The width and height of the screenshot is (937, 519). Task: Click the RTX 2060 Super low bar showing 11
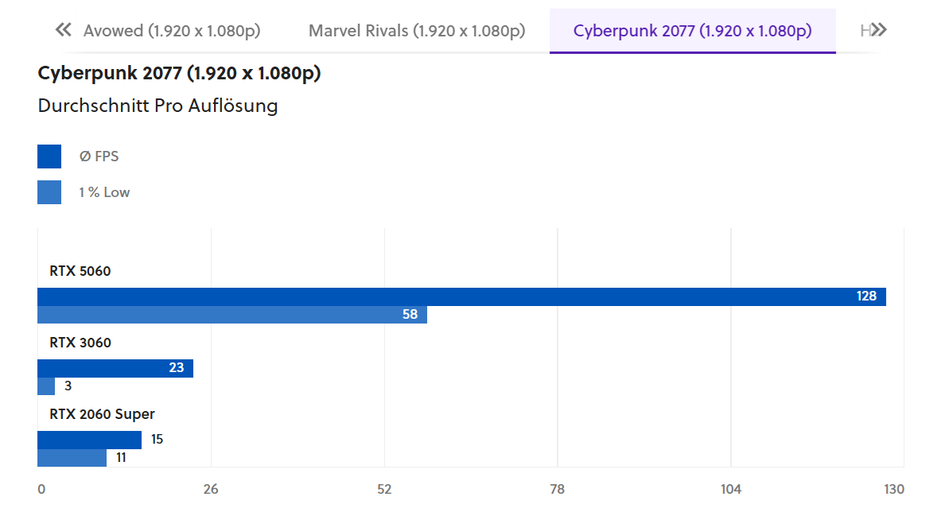pyautogui.click(x=71, y=458)
